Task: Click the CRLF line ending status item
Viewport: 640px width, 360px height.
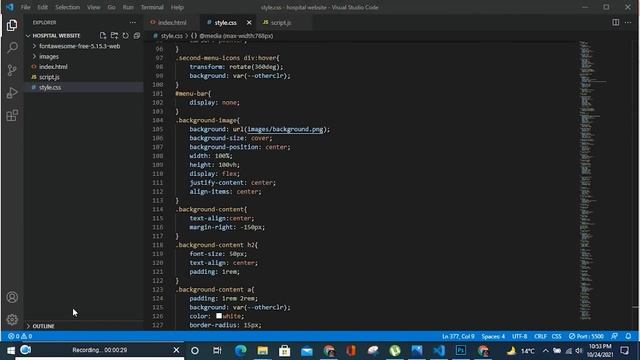Action: (540, 336)
